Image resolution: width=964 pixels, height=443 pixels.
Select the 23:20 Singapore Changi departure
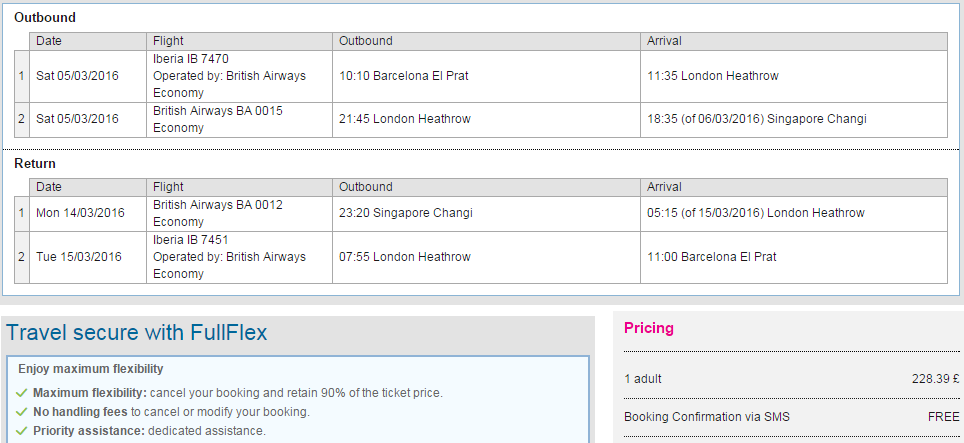pos(406,213)
